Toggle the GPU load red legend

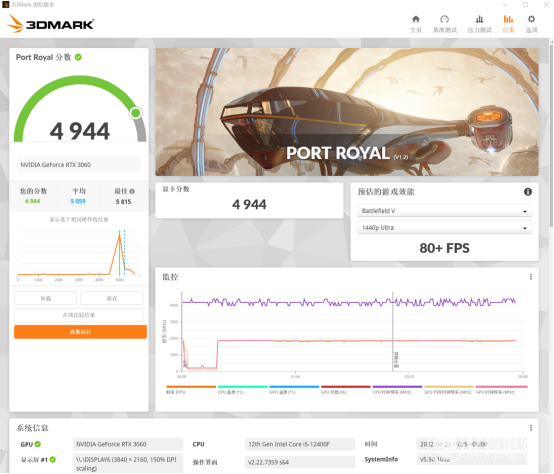pyautogui.click(x=346, y=390)
